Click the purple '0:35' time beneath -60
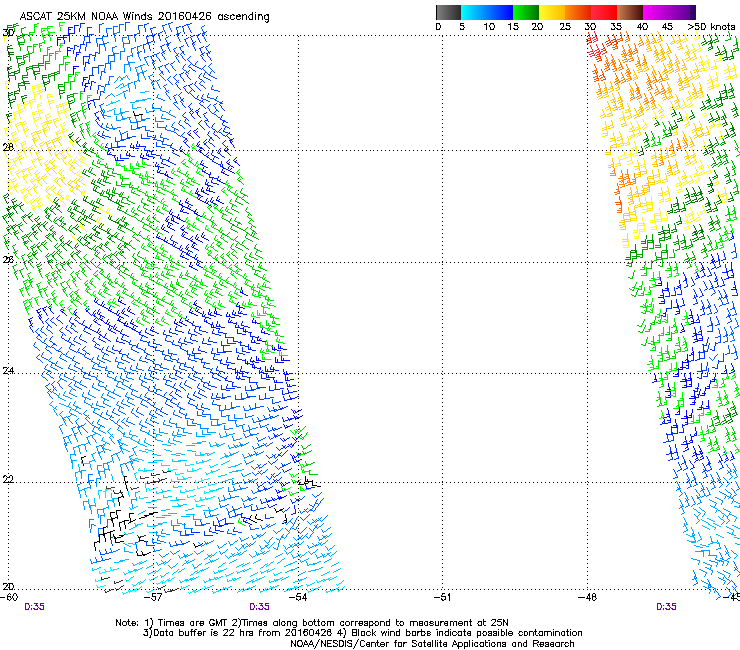The height and width of the screenshot is (650, 740). pos(34,607)
